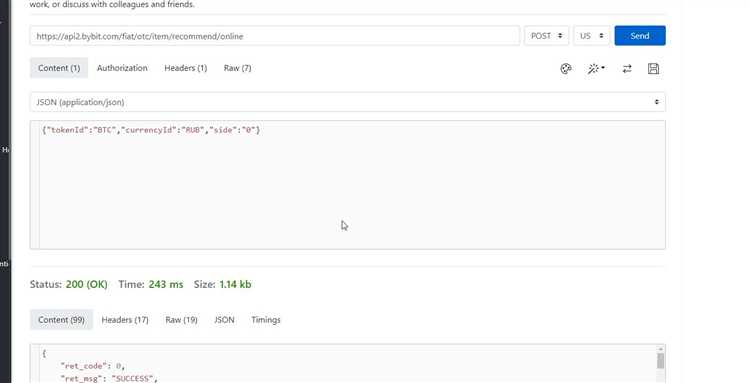The width and height of the screenshot is (750, 383).
Task: Click the swap arrows icon
Action: click(x=627, y=69)
